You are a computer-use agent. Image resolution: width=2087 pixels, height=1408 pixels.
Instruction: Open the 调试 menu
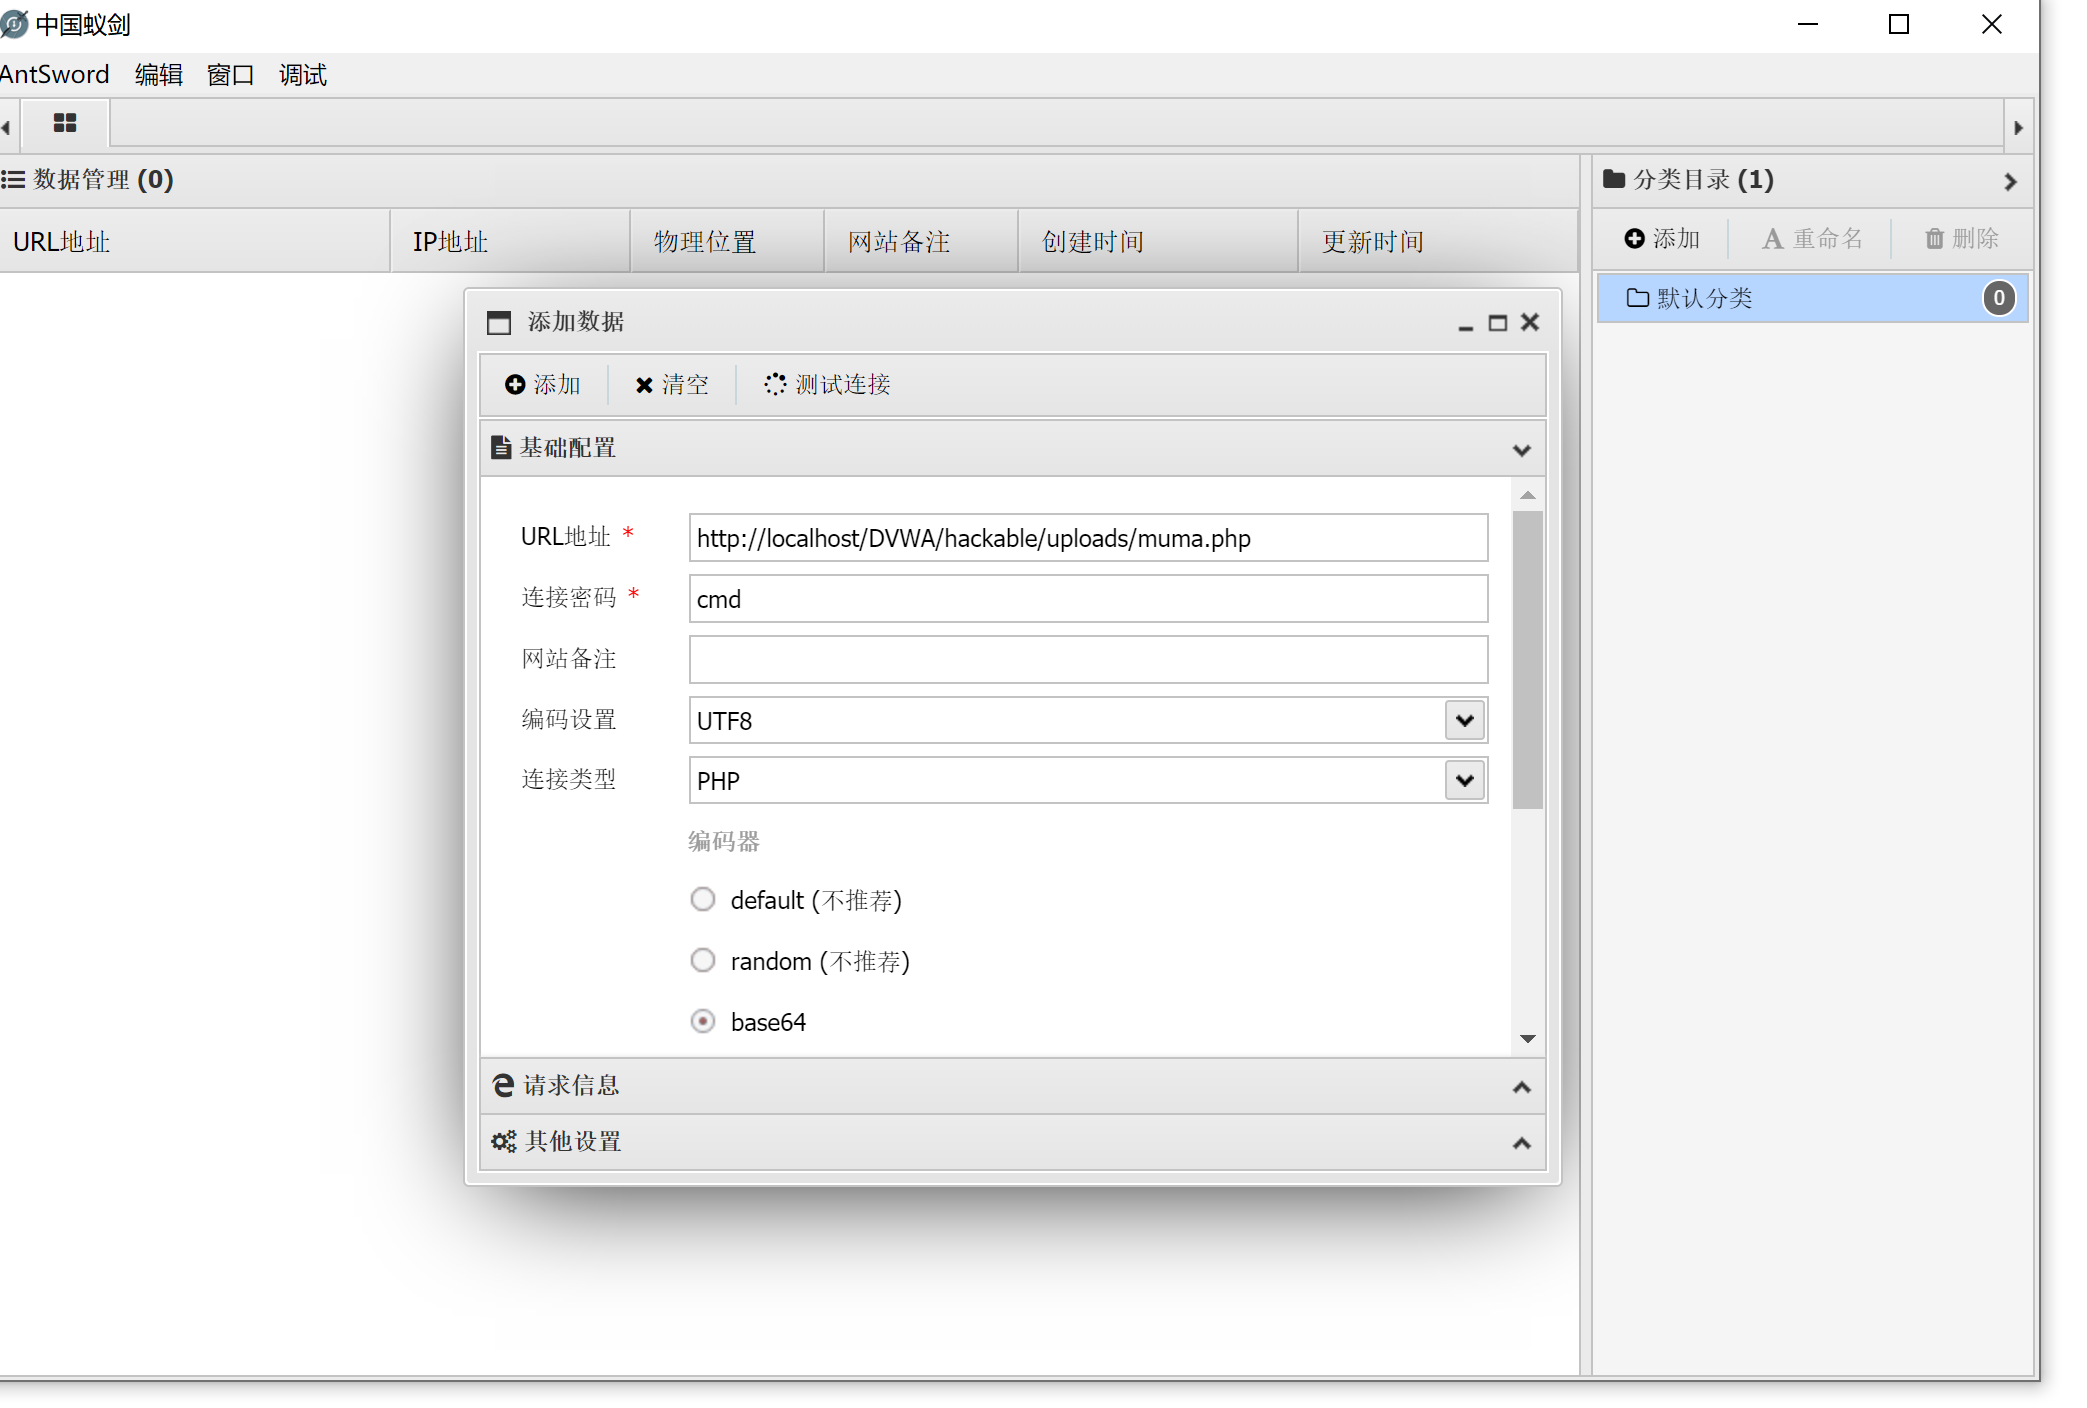click(302, 75)
